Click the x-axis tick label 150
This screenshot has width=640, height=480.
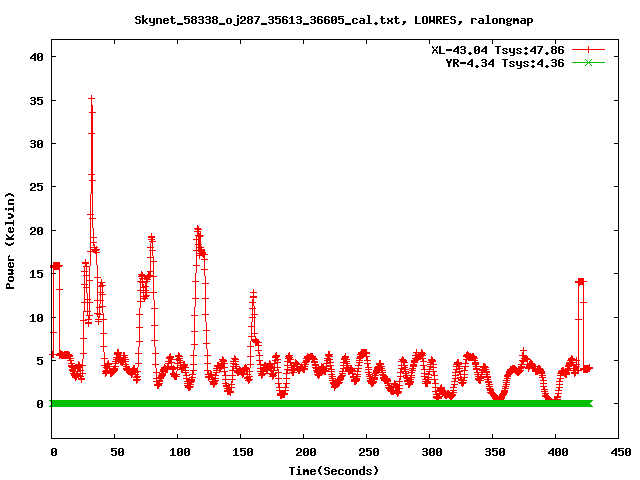click(243, 452)
